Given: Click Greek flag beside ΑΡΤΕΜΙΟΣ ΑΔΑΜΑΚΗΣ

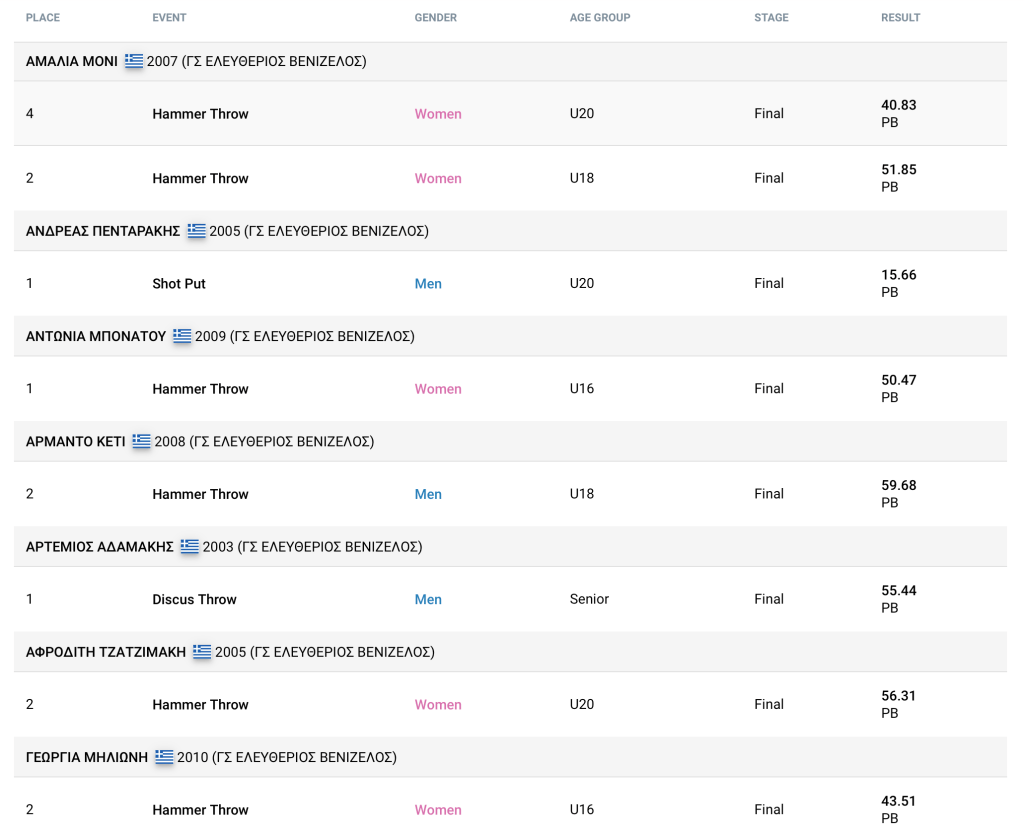Looking at the screenshot, I should [190, 547].
